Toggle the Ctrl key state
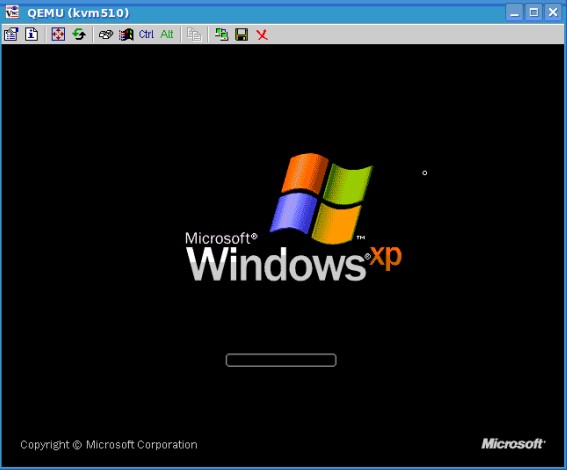The height and width of the screenshot is (470, 567). tap(146, 34)
